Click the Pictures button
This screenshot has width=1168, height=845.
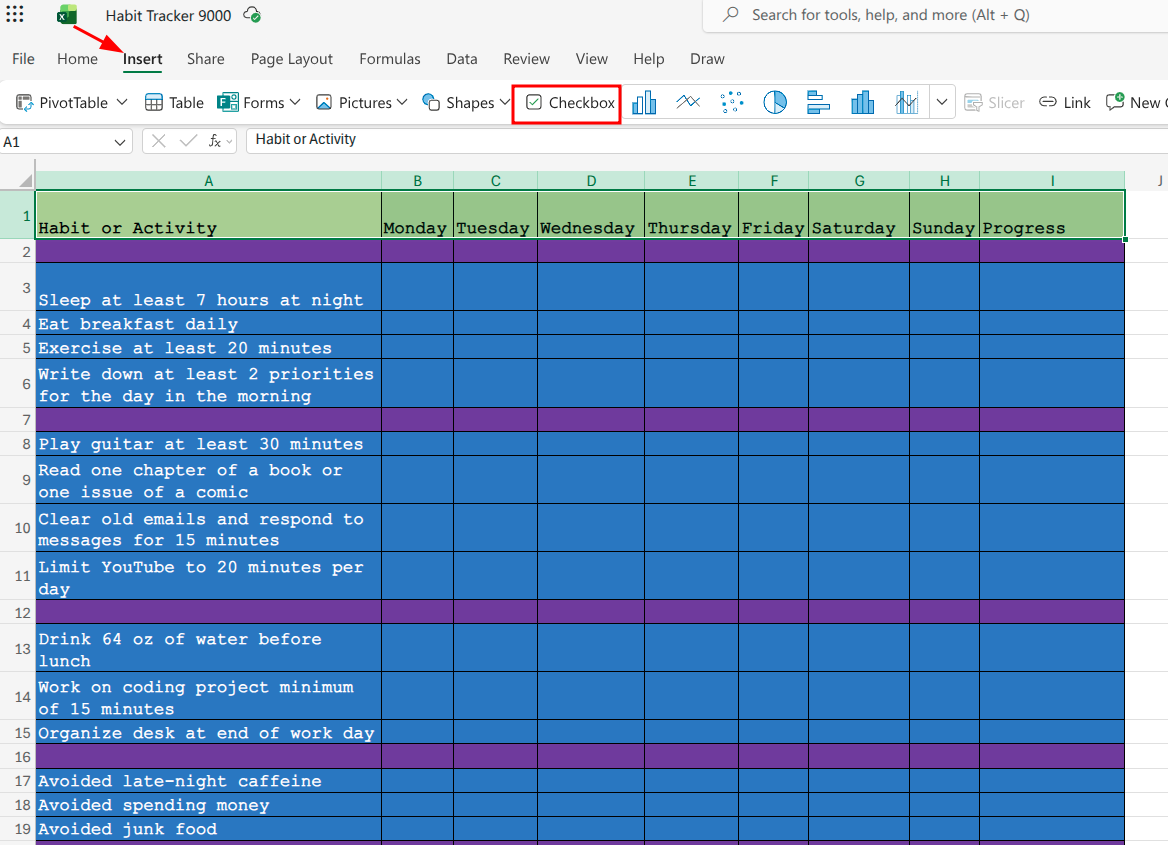tap(354, 103)
